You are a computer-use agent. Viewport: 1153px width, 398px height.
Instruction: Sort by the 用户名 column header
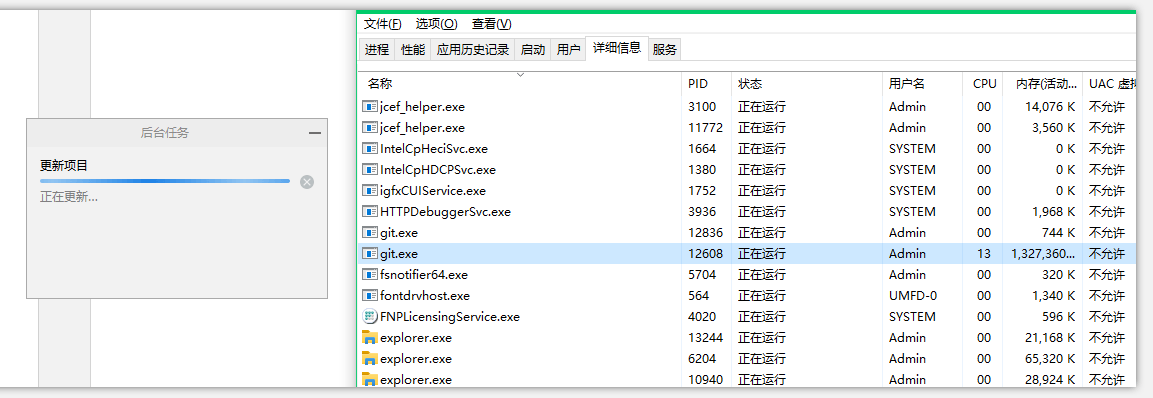point(922,84)
